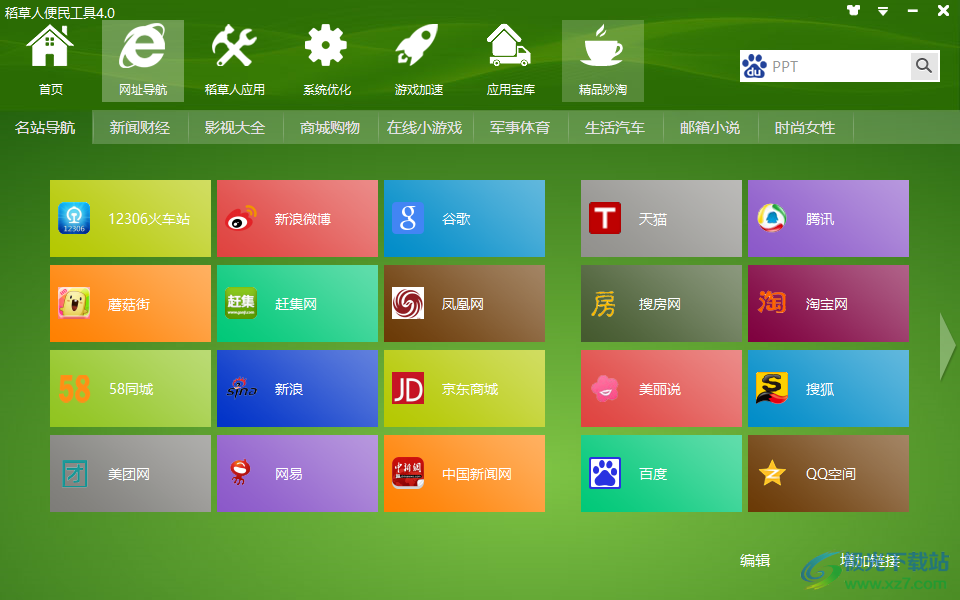Open the 百度 tile

coord(661,474)
